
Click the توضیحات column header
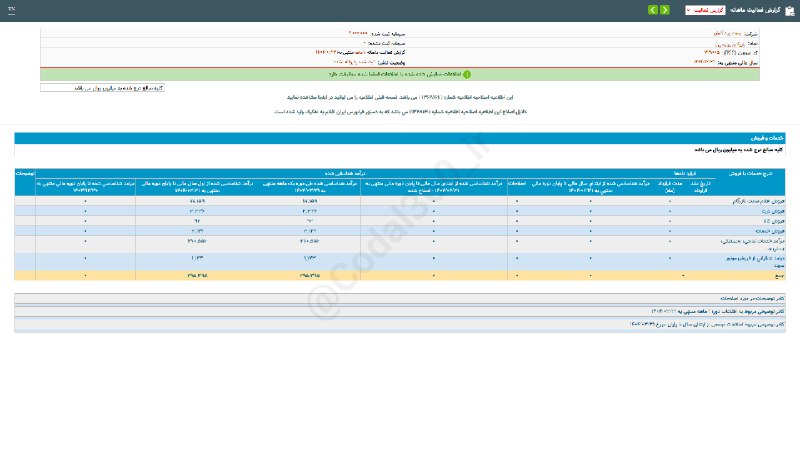pos(25,182)
